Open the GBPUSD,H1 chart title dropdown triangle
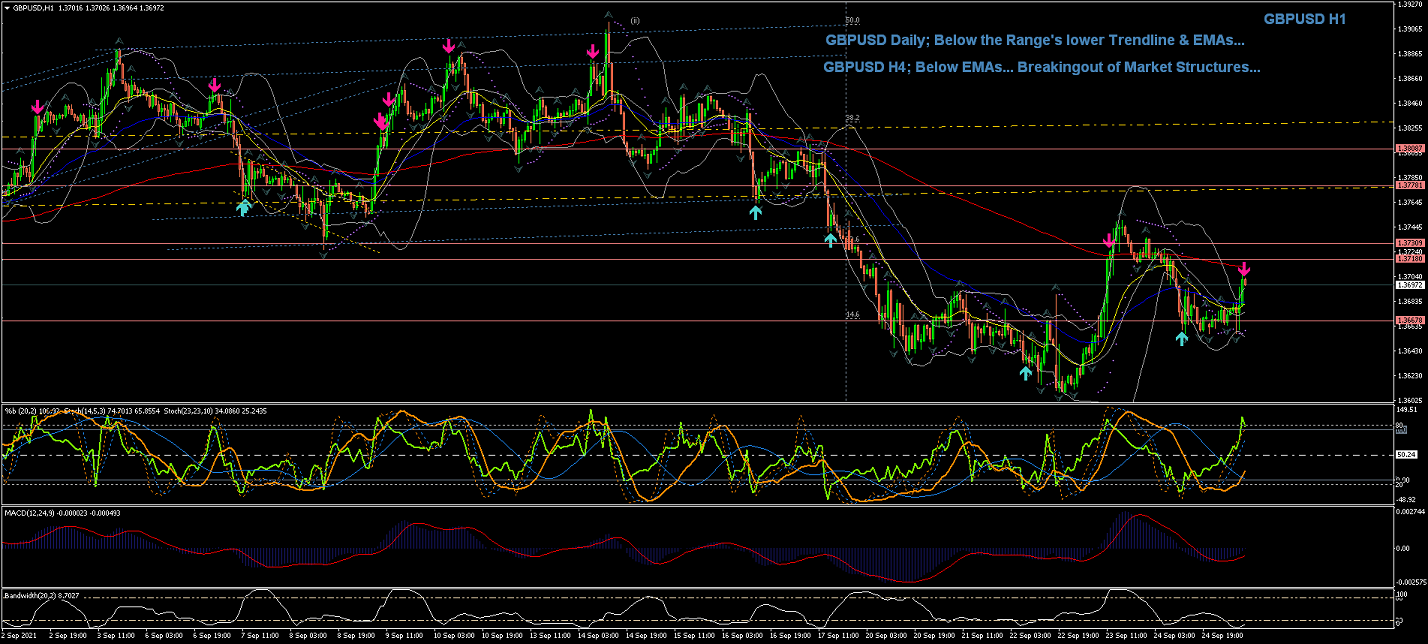Image resolution: width=1428 pixels, height=644 pixels. [8, 8]
